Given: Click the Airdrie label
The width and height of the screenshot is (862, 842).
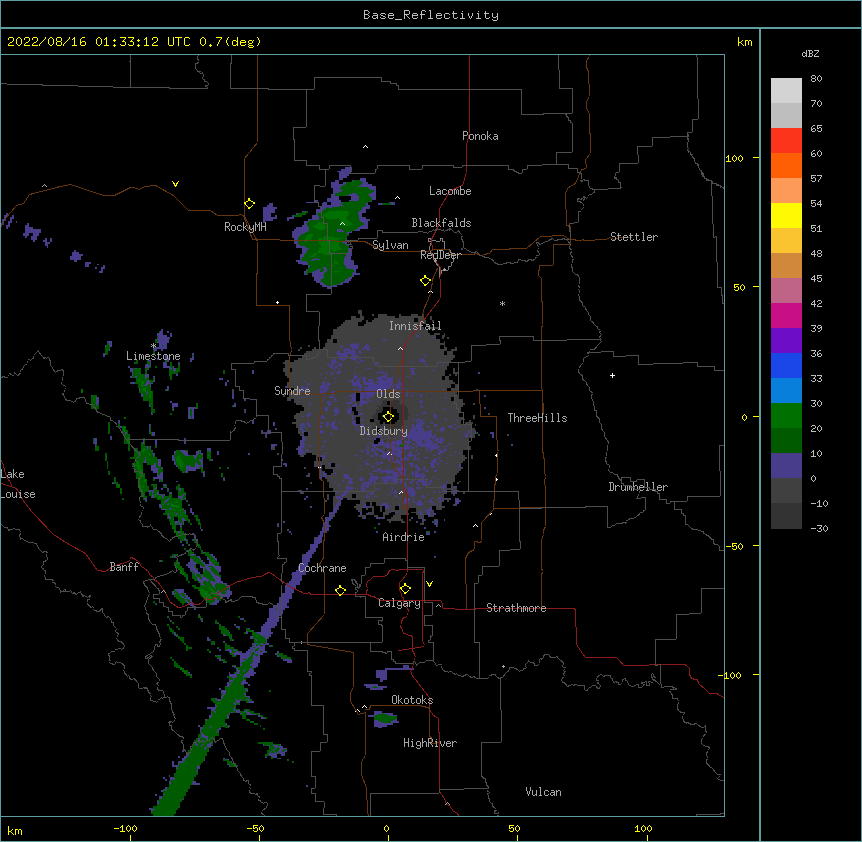Looking at the screenshot, I should tap(404, 537).
